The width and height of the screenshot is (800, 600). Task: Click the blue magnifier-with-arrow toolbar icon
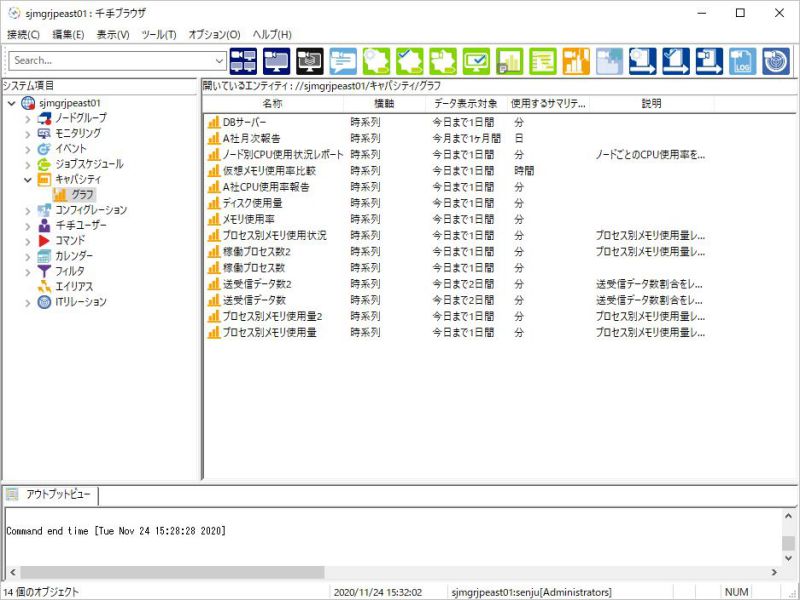point(643,61)
